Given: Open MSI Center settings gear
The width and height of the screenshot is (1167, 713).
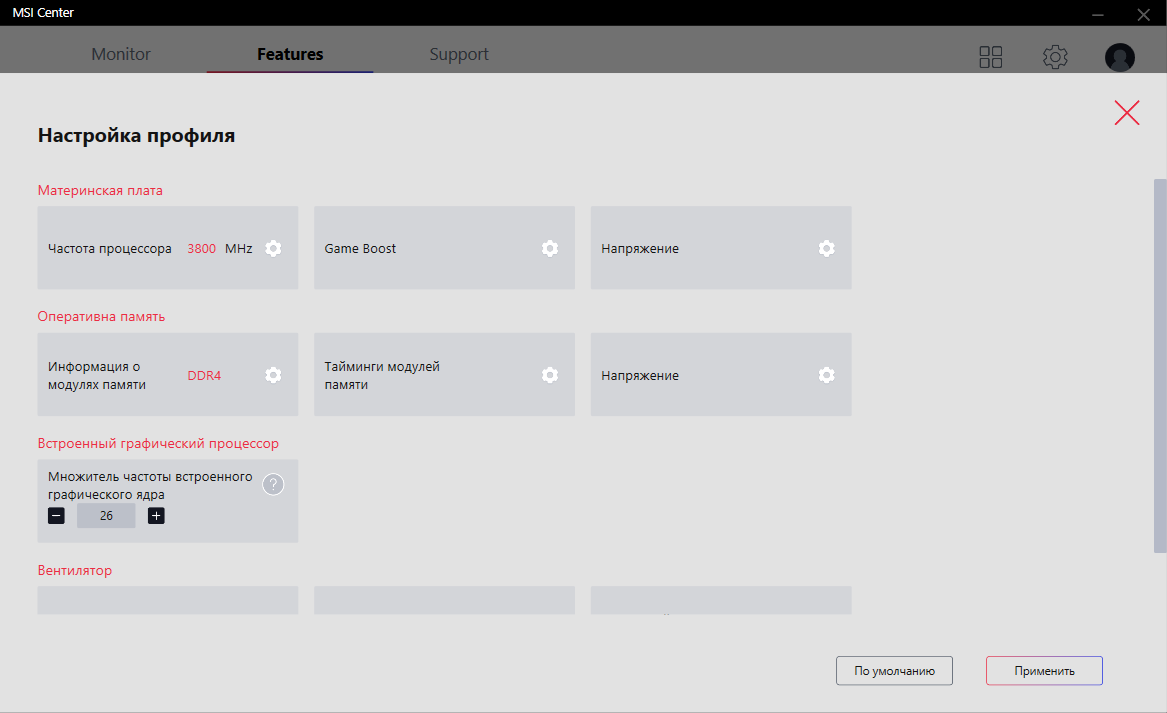Looking at the screenshot, I should (x=1055, y=57).
